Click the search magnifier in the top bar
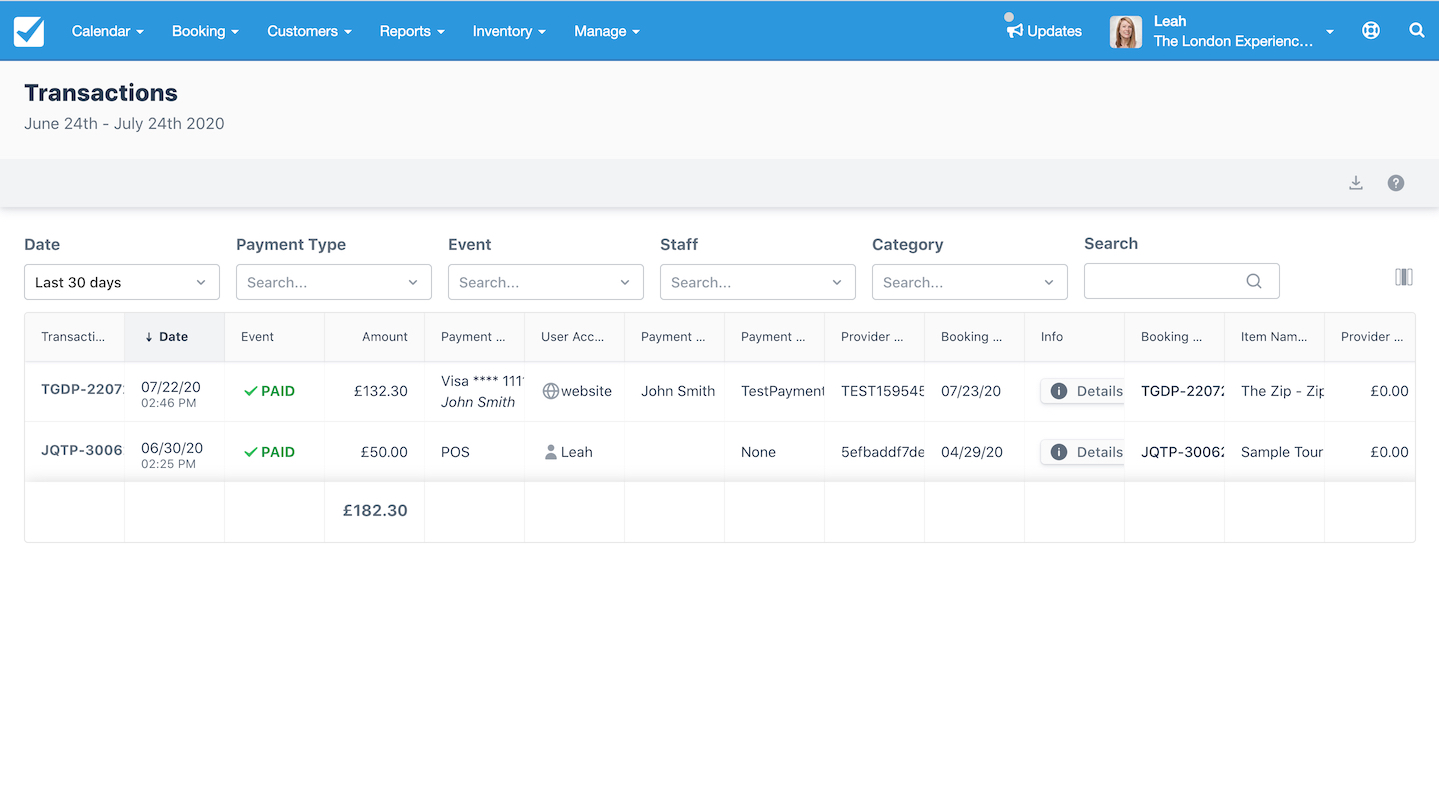The height and width of the screenshot is (788, 1439). point(1417,30)
